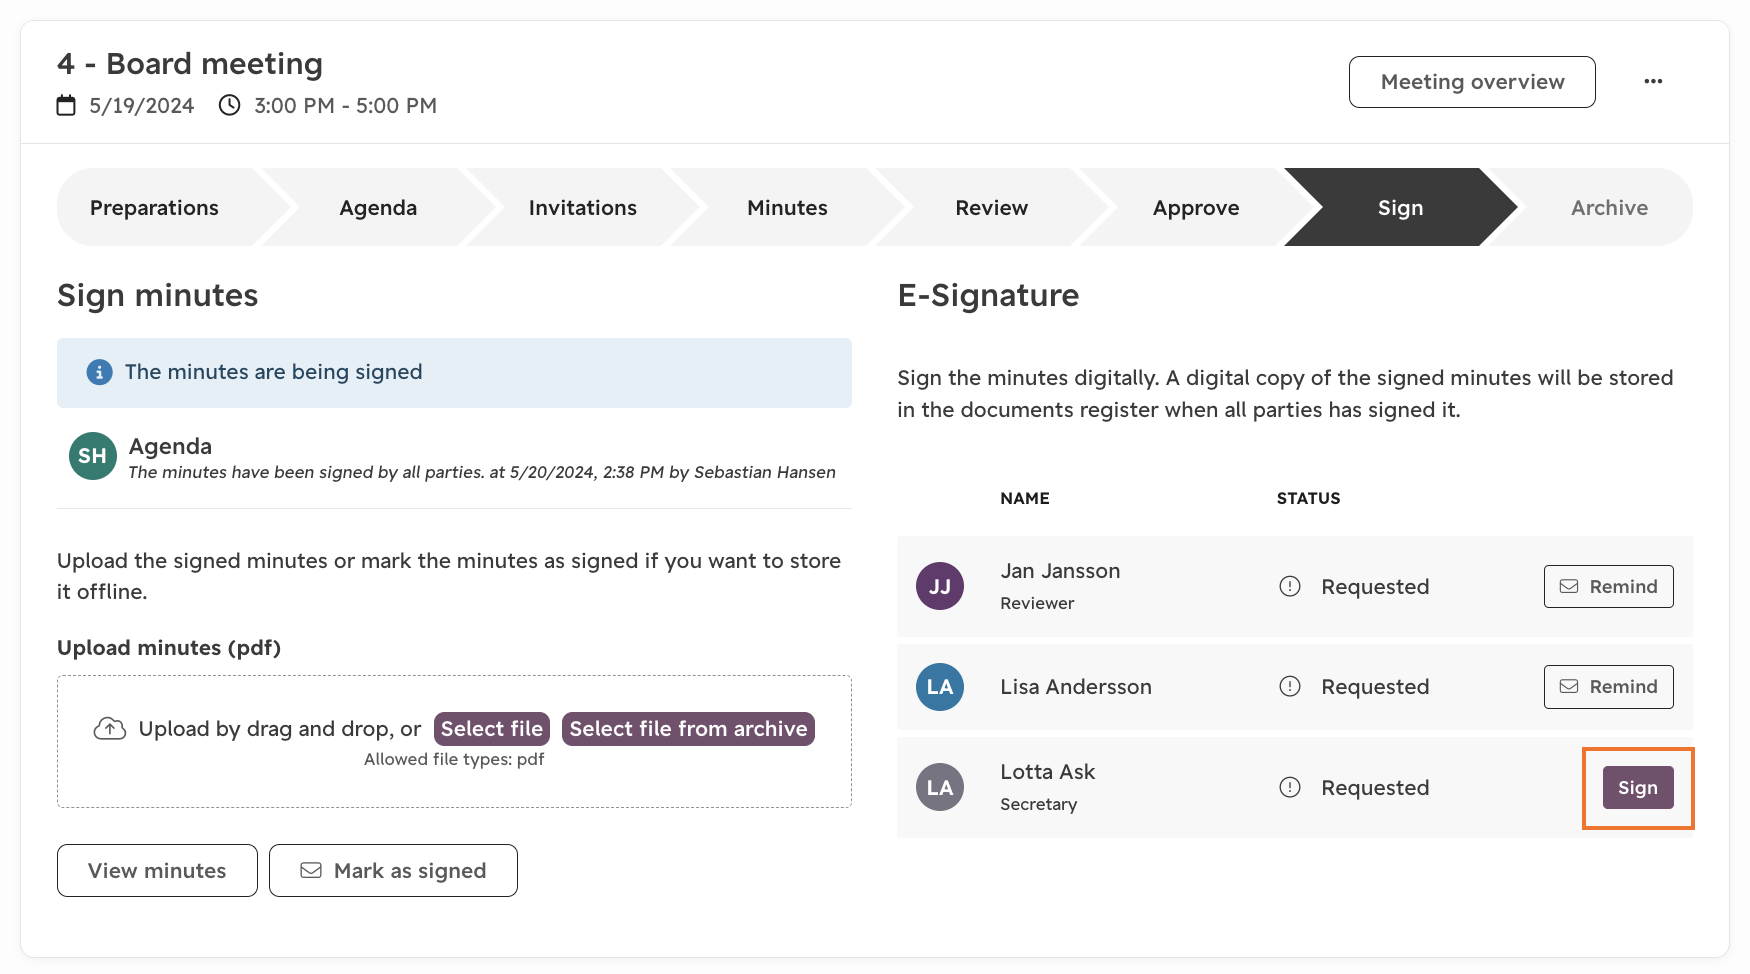
Task: Remind Jan Jansson to sign
Action: tap(1608, 586)
